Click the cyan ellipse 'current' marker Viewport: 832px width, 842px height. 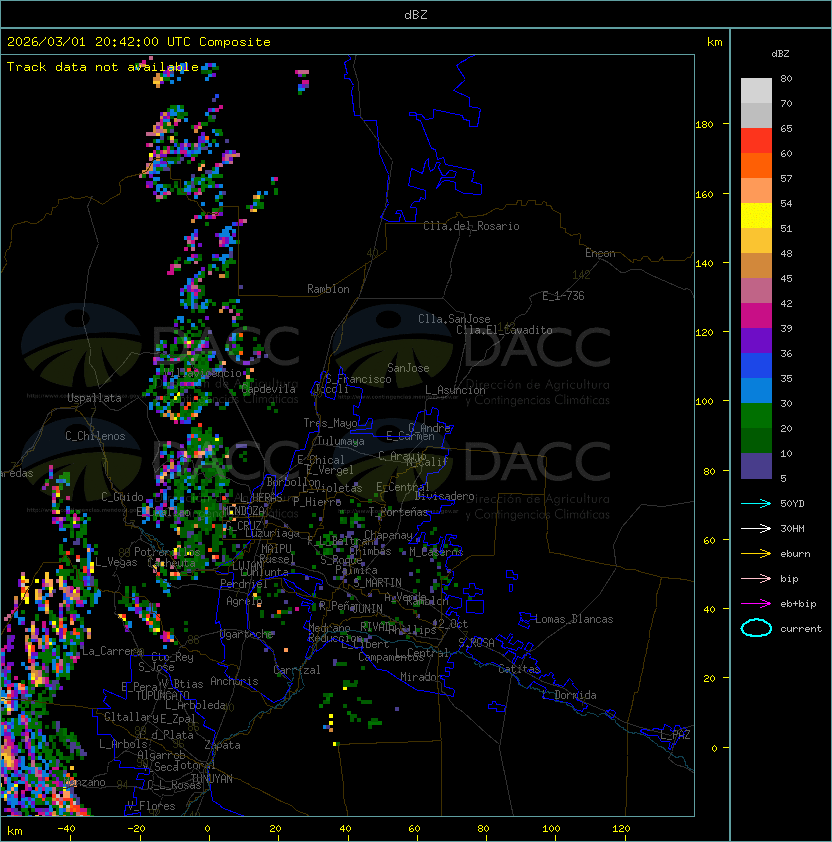756,628
